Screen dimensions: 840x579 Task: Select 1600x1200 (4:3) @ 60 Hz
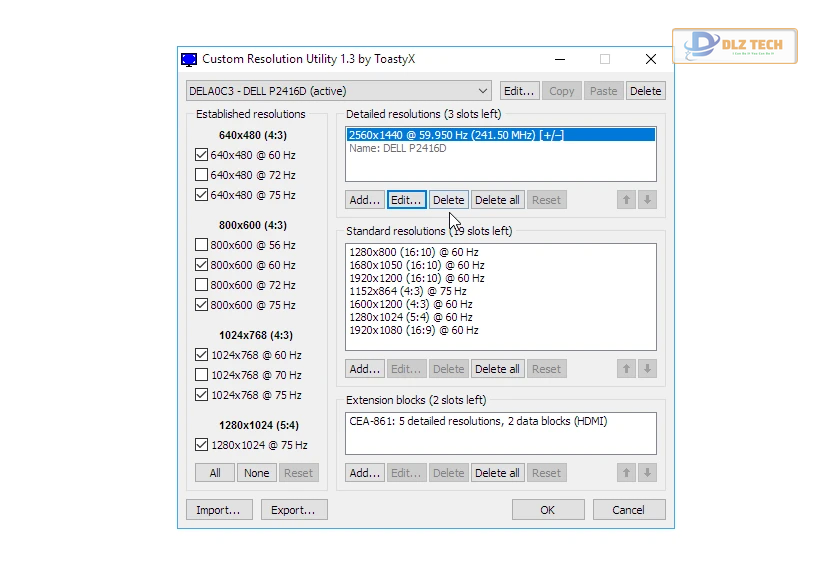point(501,304)
